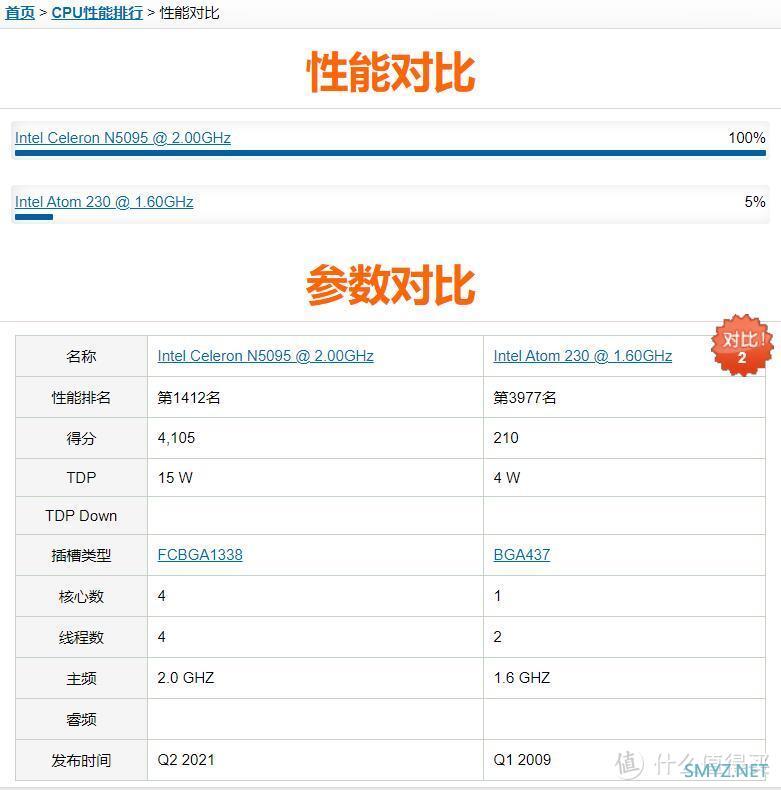This screenshot has width=781, height=790.
Task: Select the Atom 230 thread count 2
Action: (x=498, y=637)
